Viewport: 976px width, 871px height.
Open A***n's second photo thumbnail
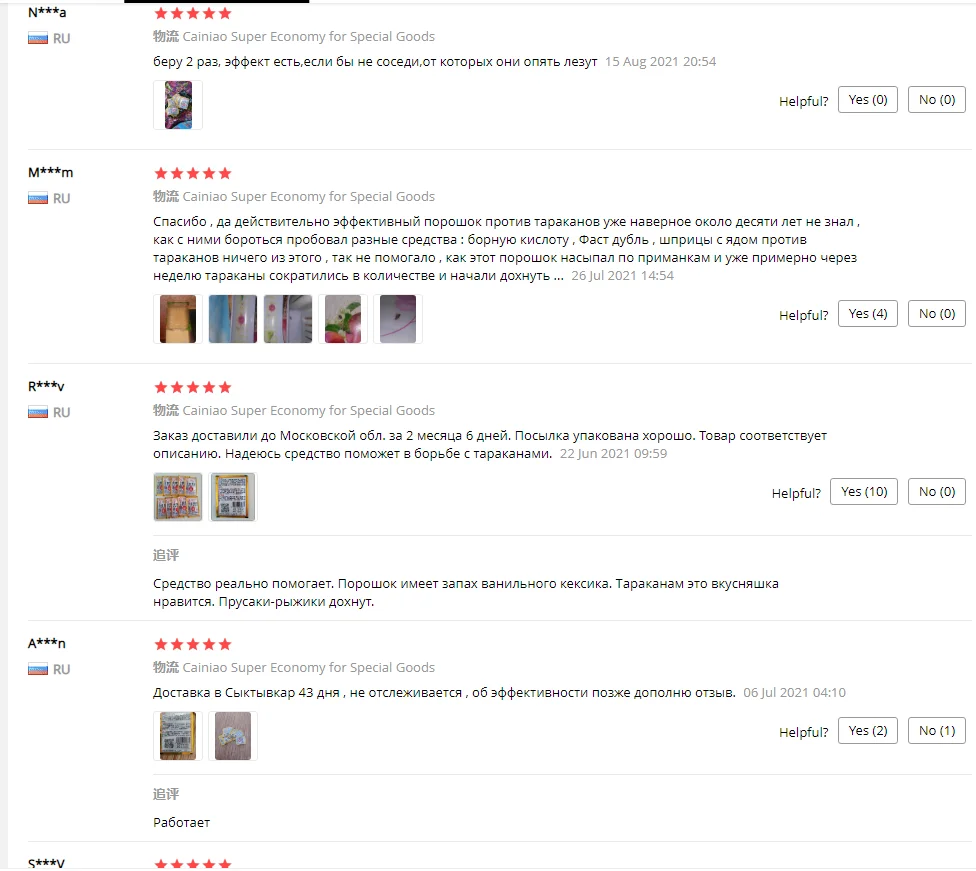[233, 736]
